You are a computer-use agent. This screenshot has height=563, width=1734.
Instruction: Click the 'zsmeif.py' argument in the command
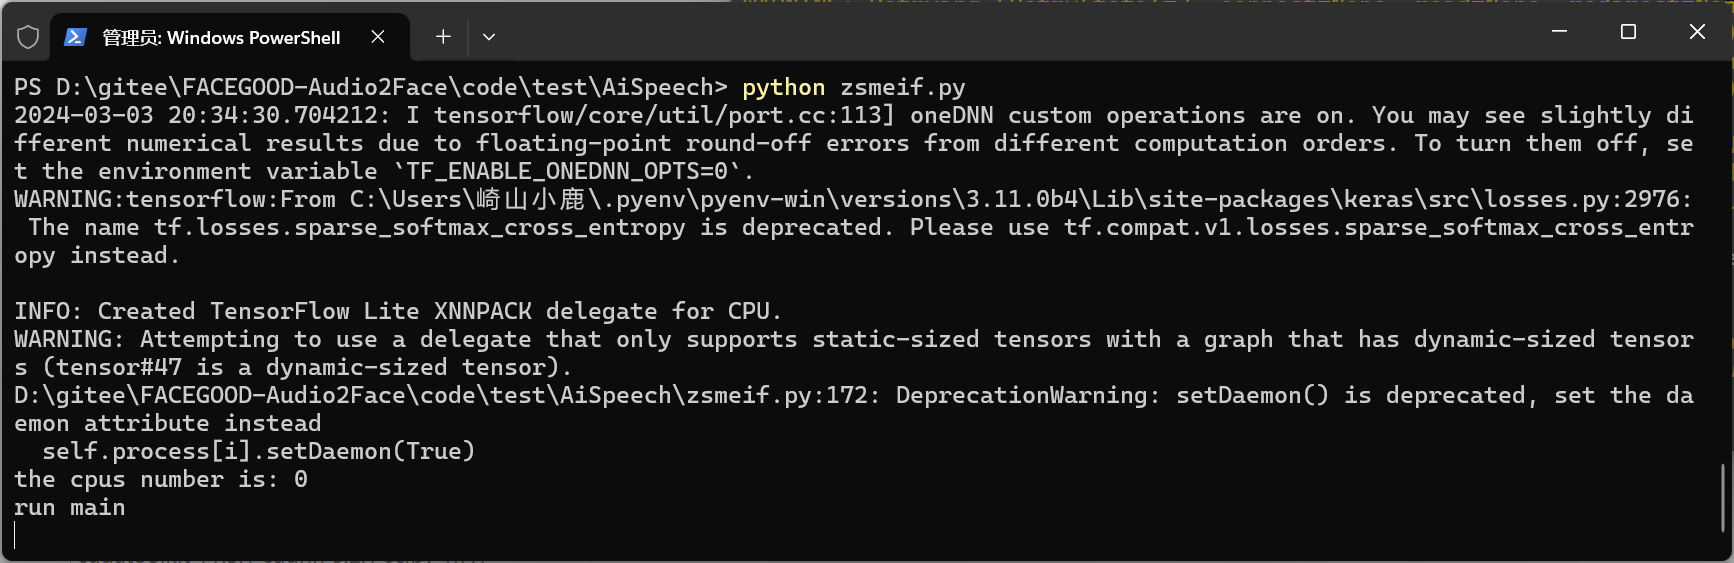(902, 88)
